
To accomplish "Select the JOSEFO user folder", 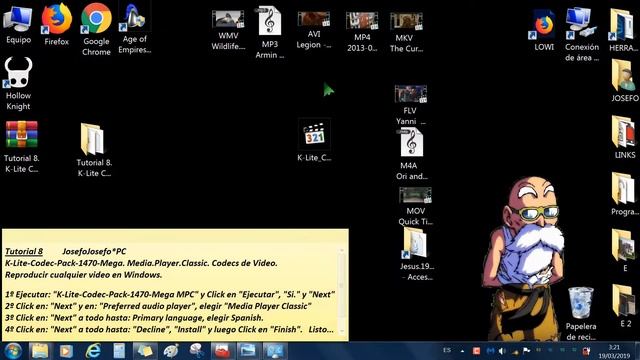I will click(624, 81).
